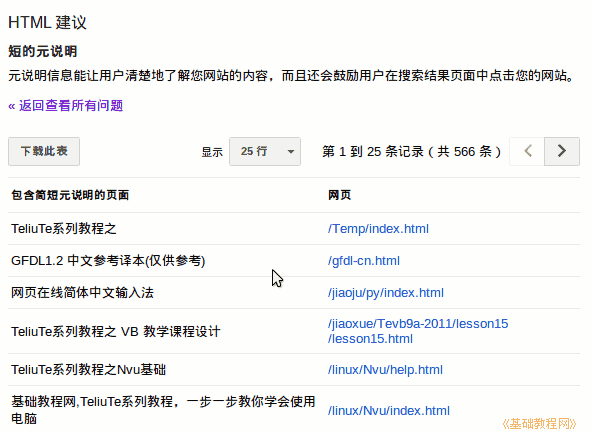Open the /gfdl-cn.html page link
The image size is (591, 433).
[x=364, y=260]
